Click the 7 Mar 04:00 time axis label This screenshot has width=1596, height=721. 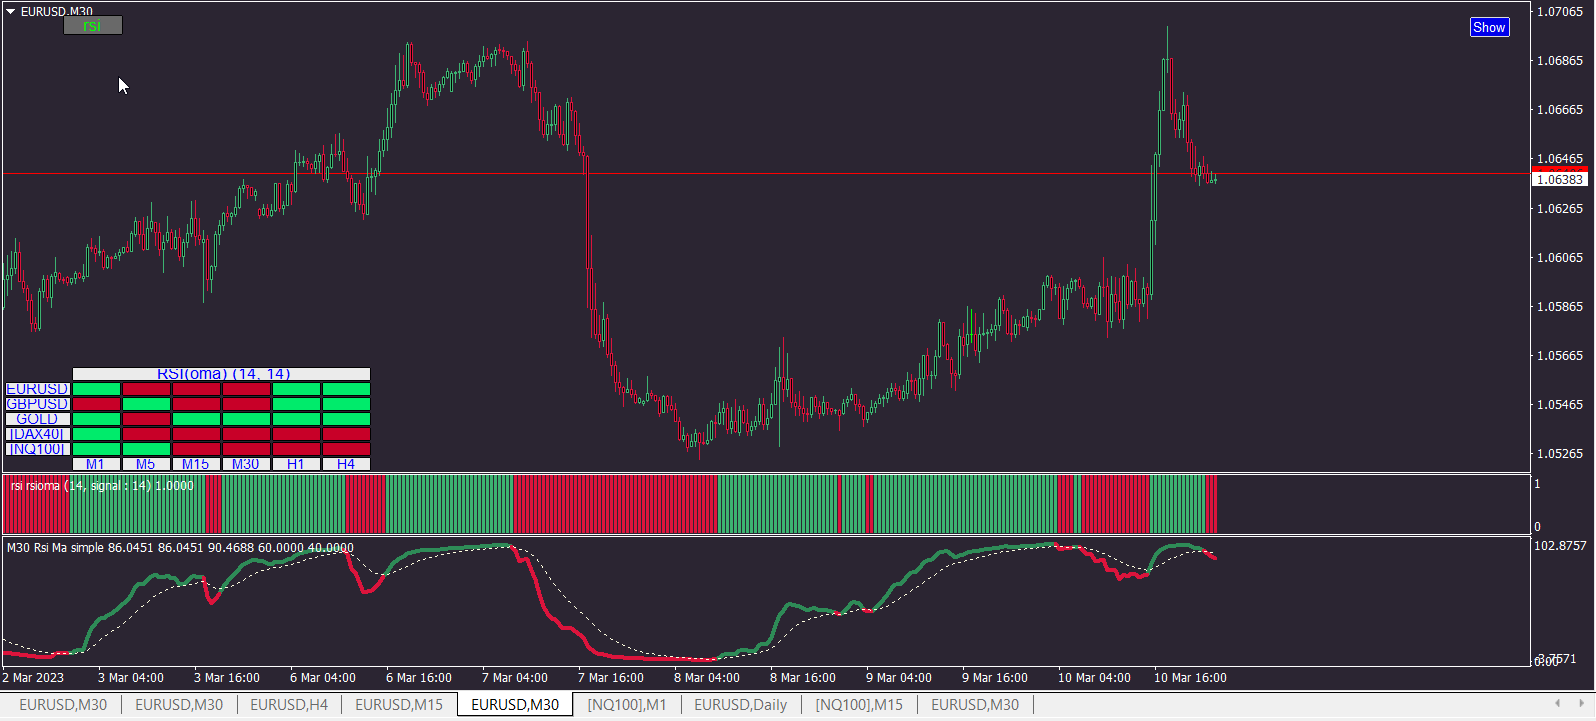(x=515, y=678)
